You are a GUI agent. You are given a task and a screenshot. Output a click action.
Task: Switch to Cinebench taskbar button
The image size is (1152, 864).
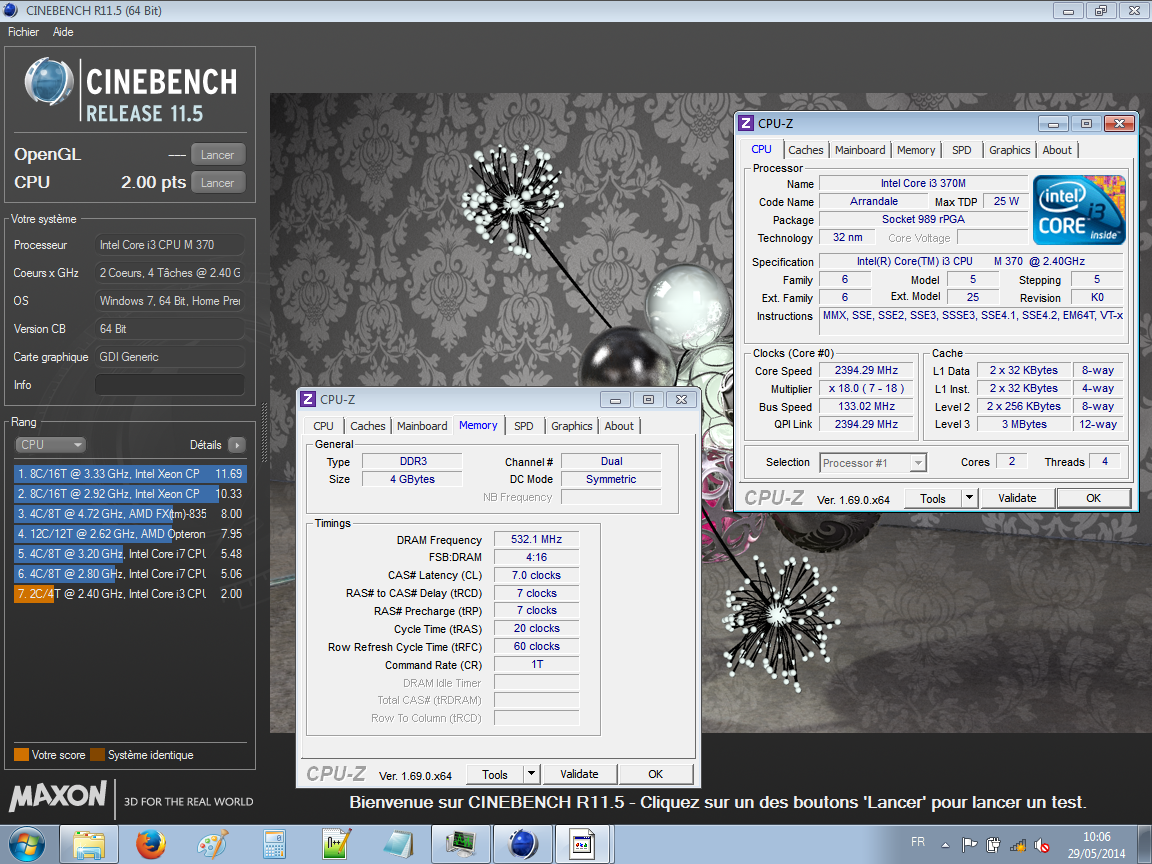click(x=523, y=844)
